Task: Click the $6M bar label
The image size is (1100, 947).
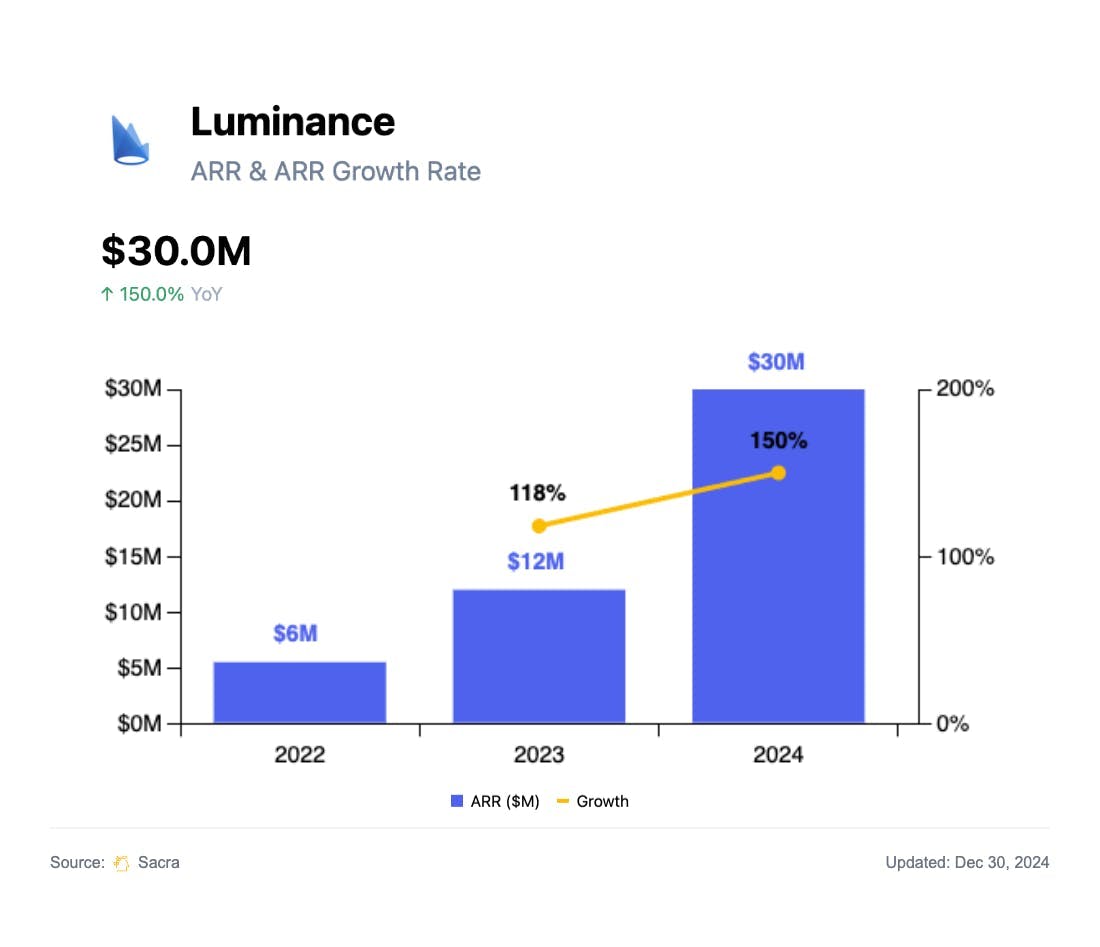Action: coord(295,633)
